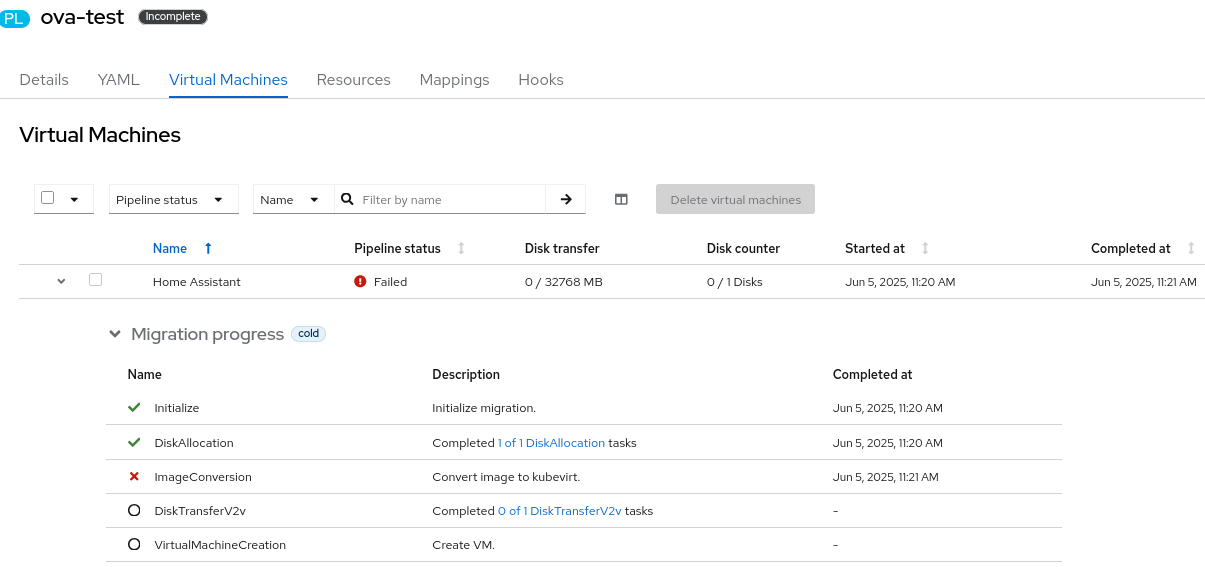Open the Name filter type dropdown
The height and width of the screenshot is (567, 1205).
[x=292, y=199]
